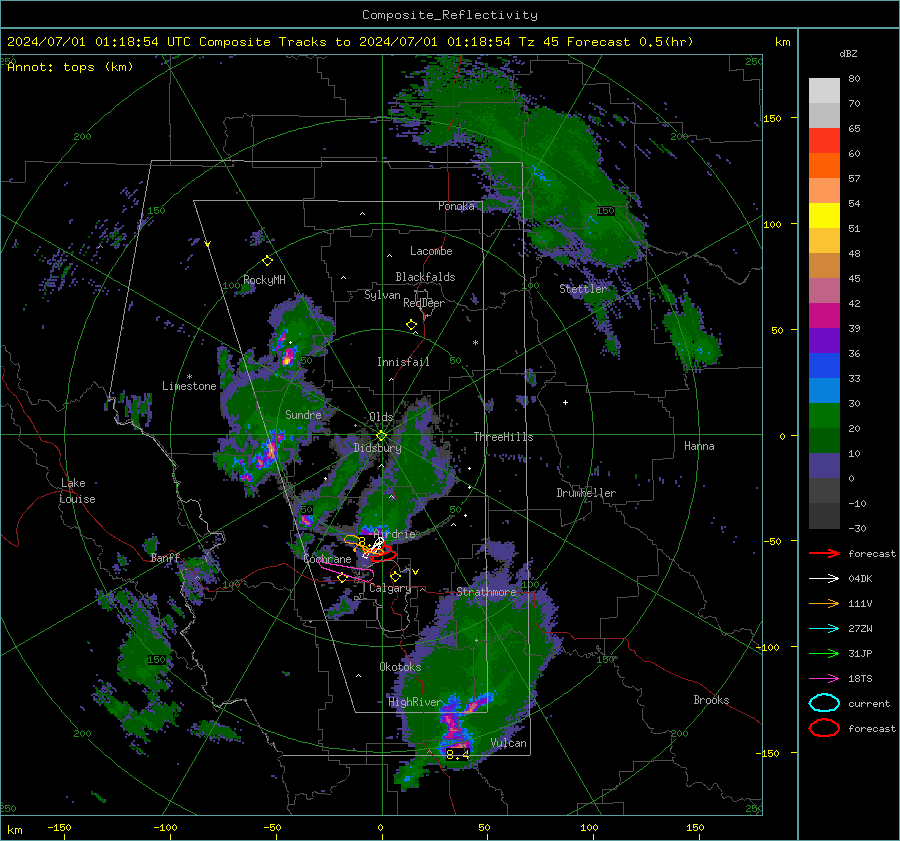Click the Sylvan label
This screenshot has width=900, height=841.
382,295
